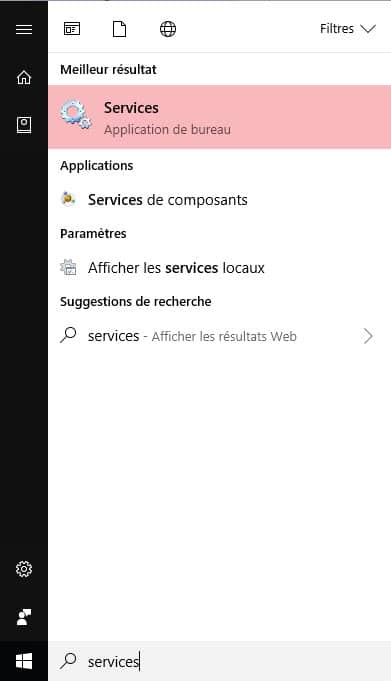Screen dimensions: 391x681
Task: Open the Settings gear in the sidebar
Action: (24, 569)
